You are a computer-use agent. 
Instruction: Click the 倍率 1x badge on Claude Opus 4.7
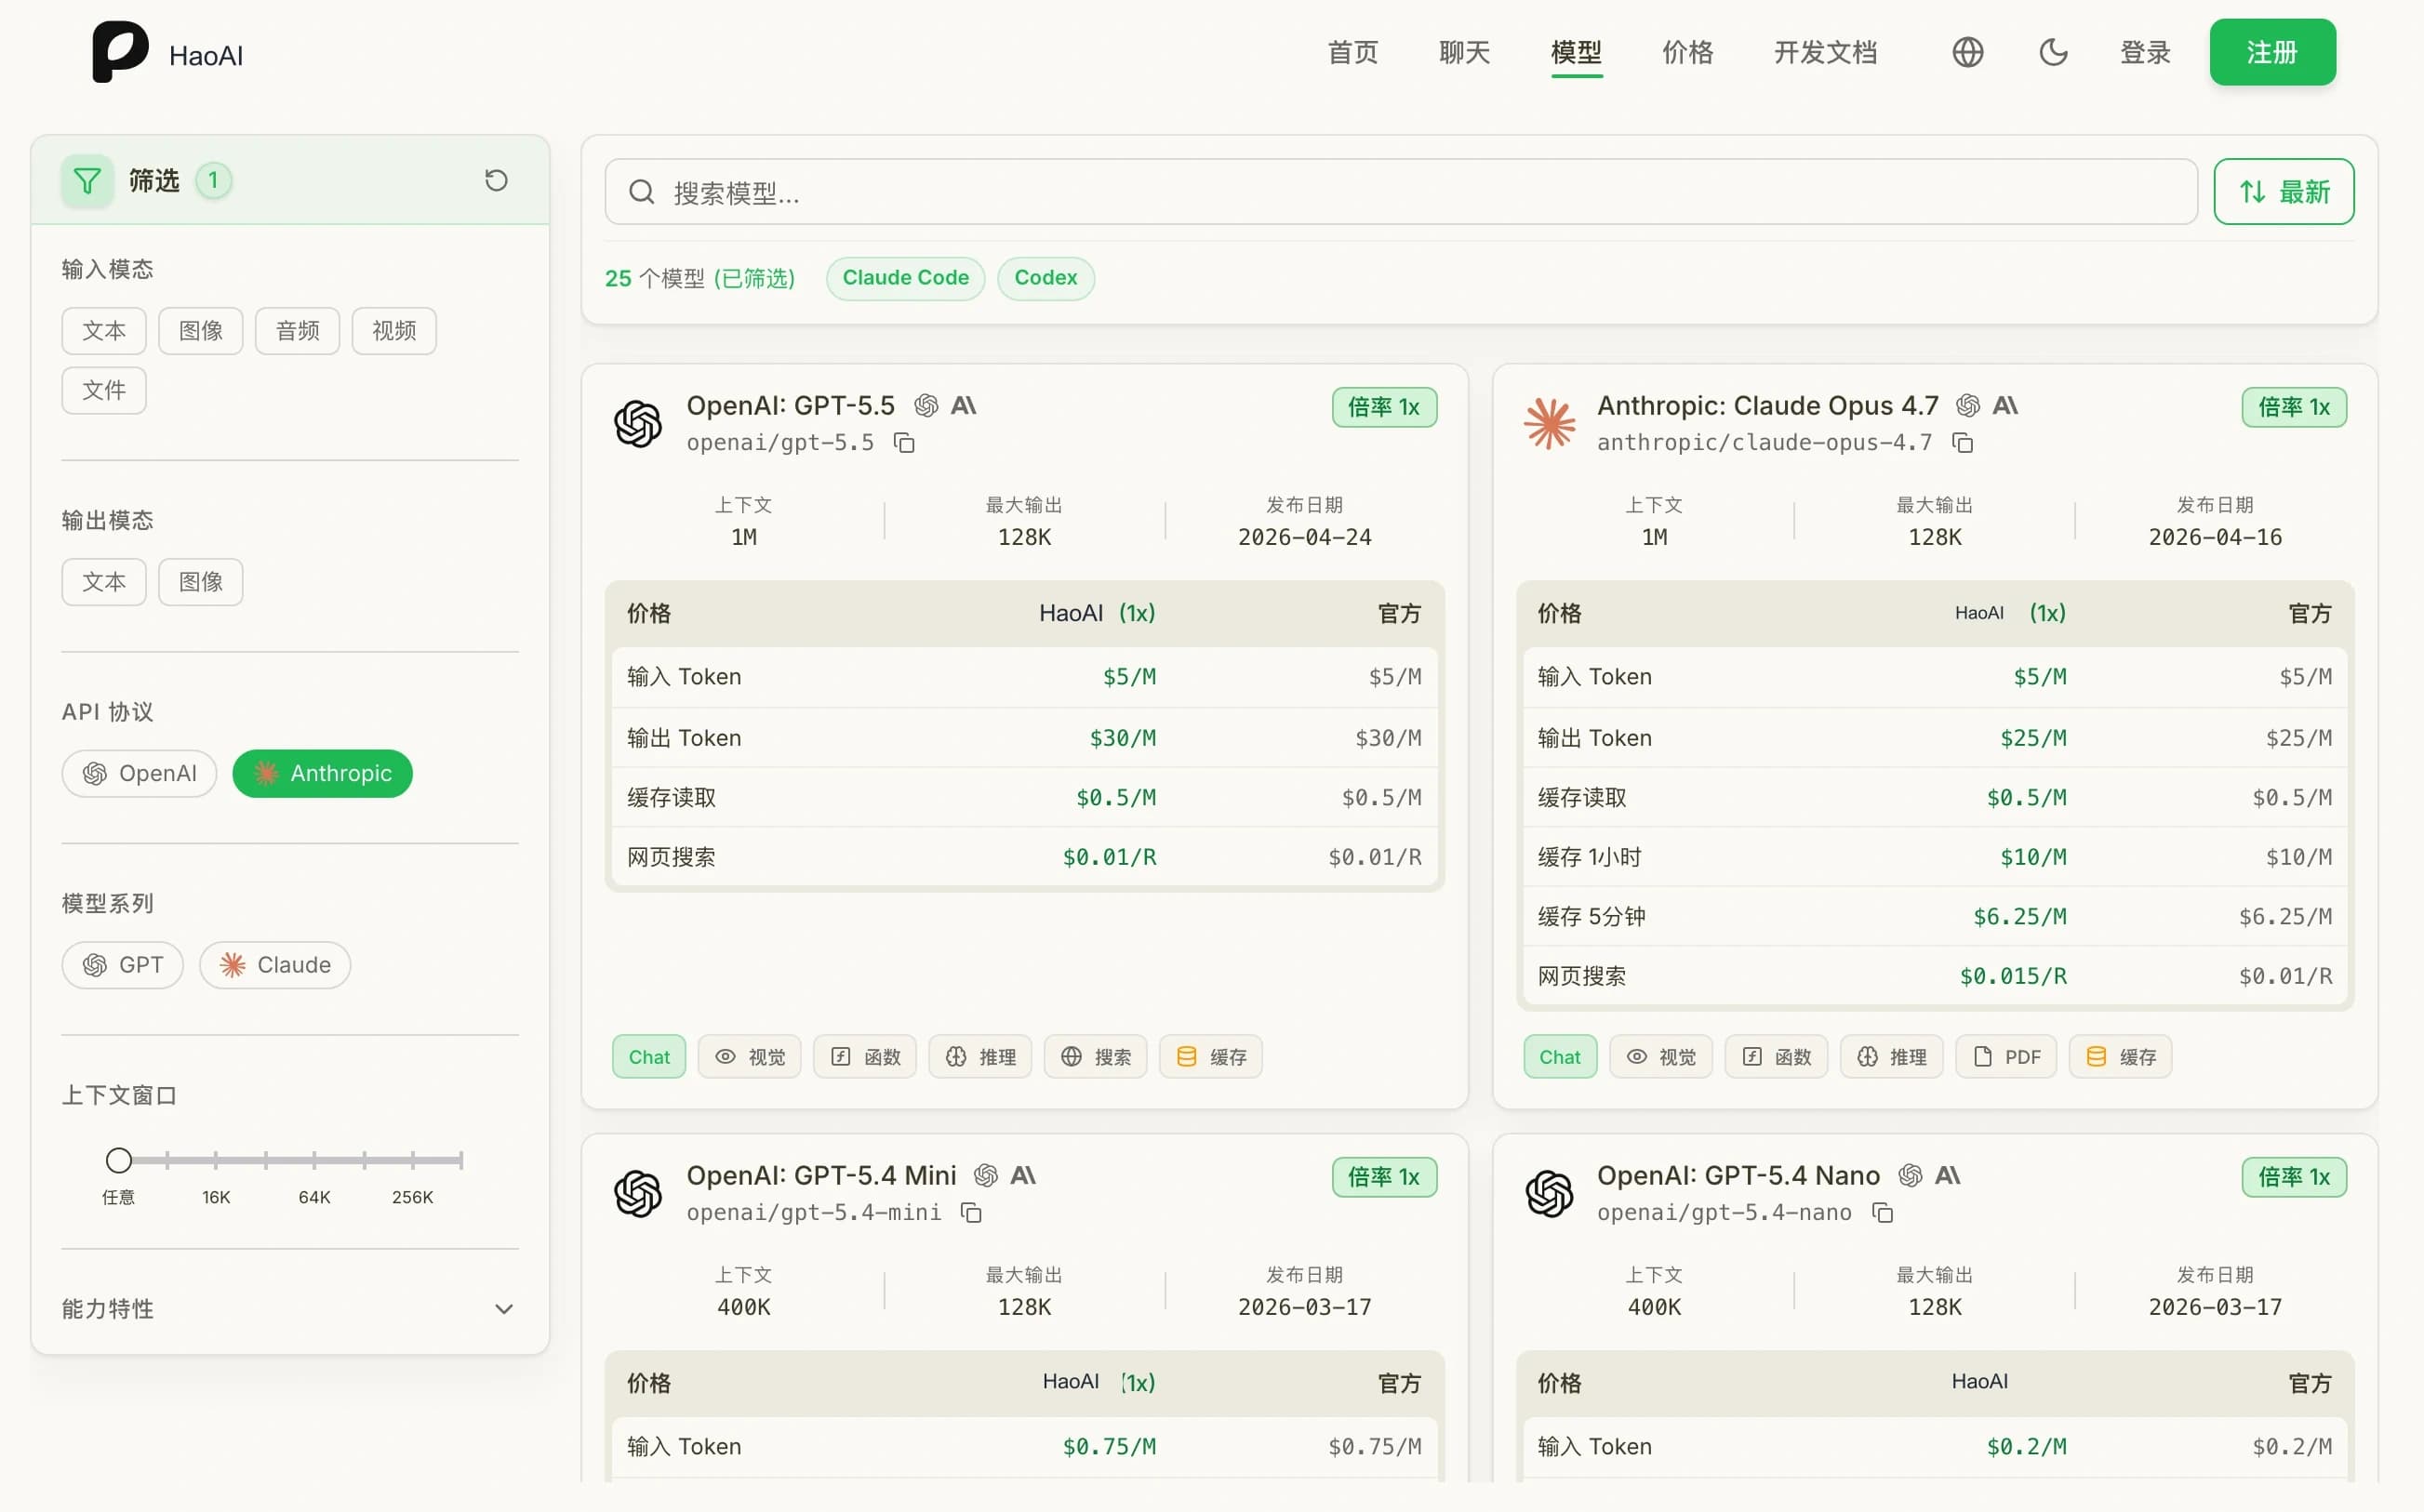click(2293, 408)
